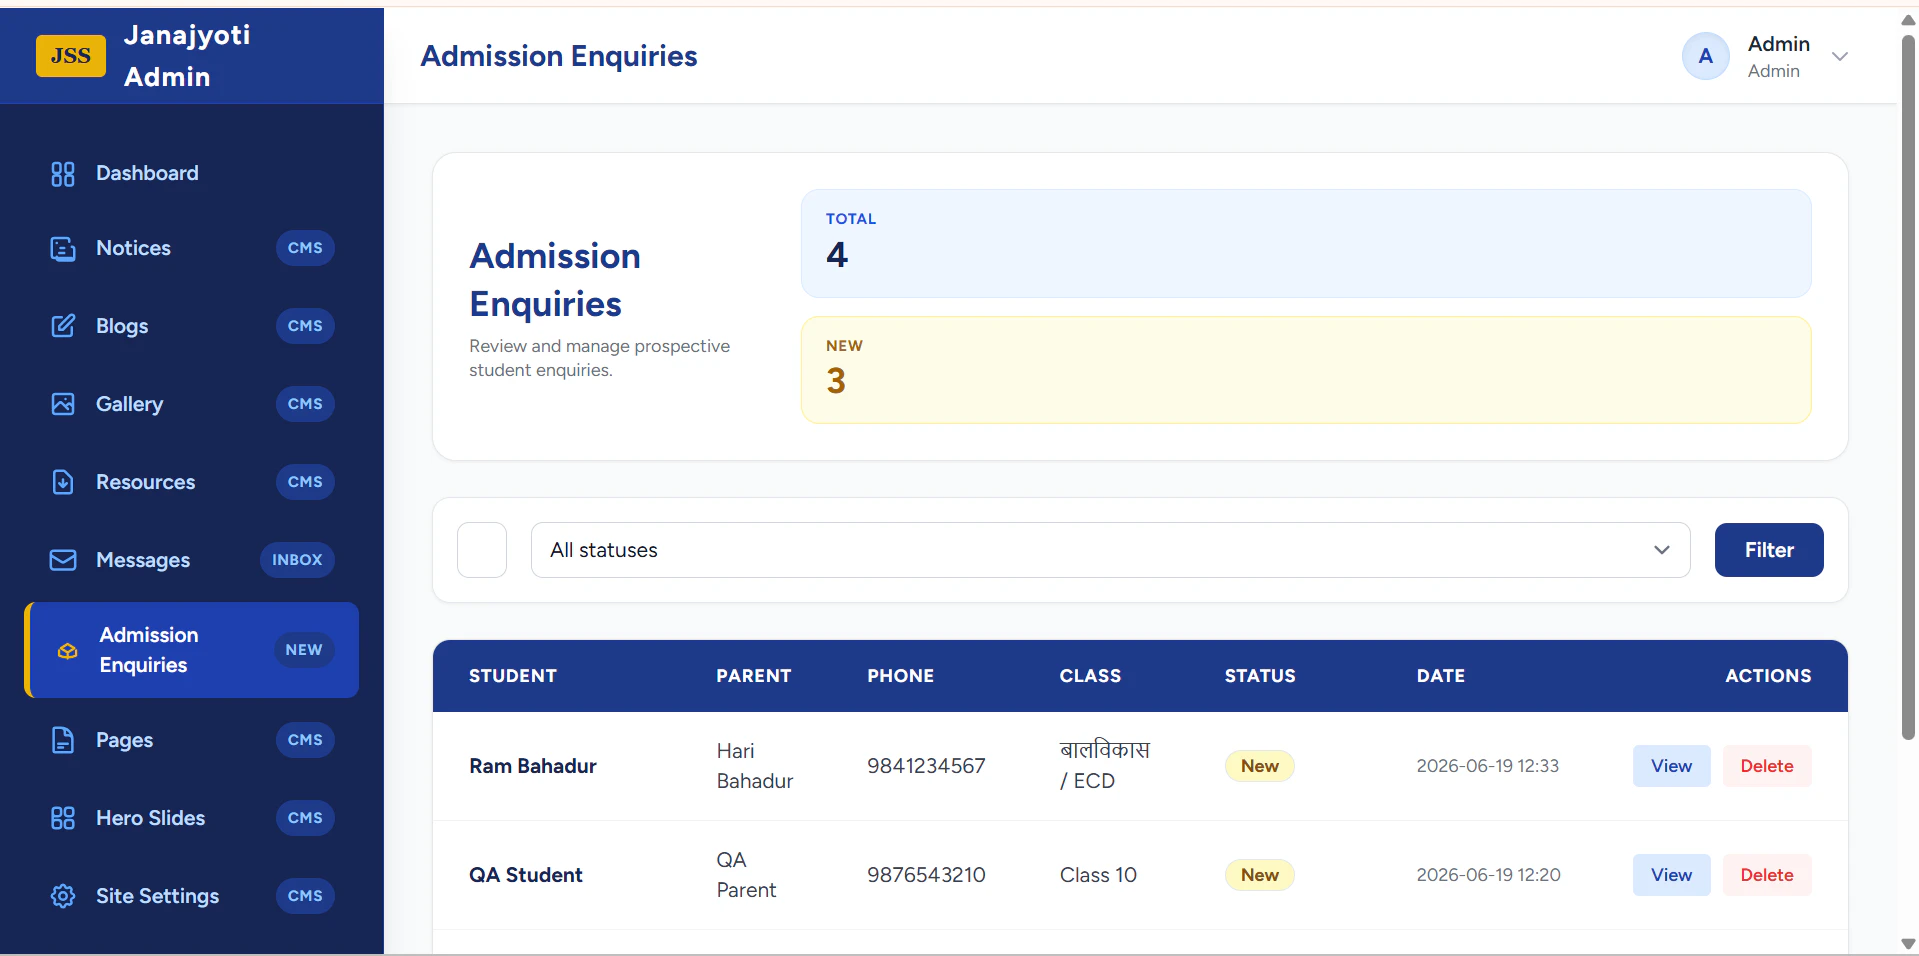
Task: Expand the Admin account menu chevron
Action: tap(1840, 56)
